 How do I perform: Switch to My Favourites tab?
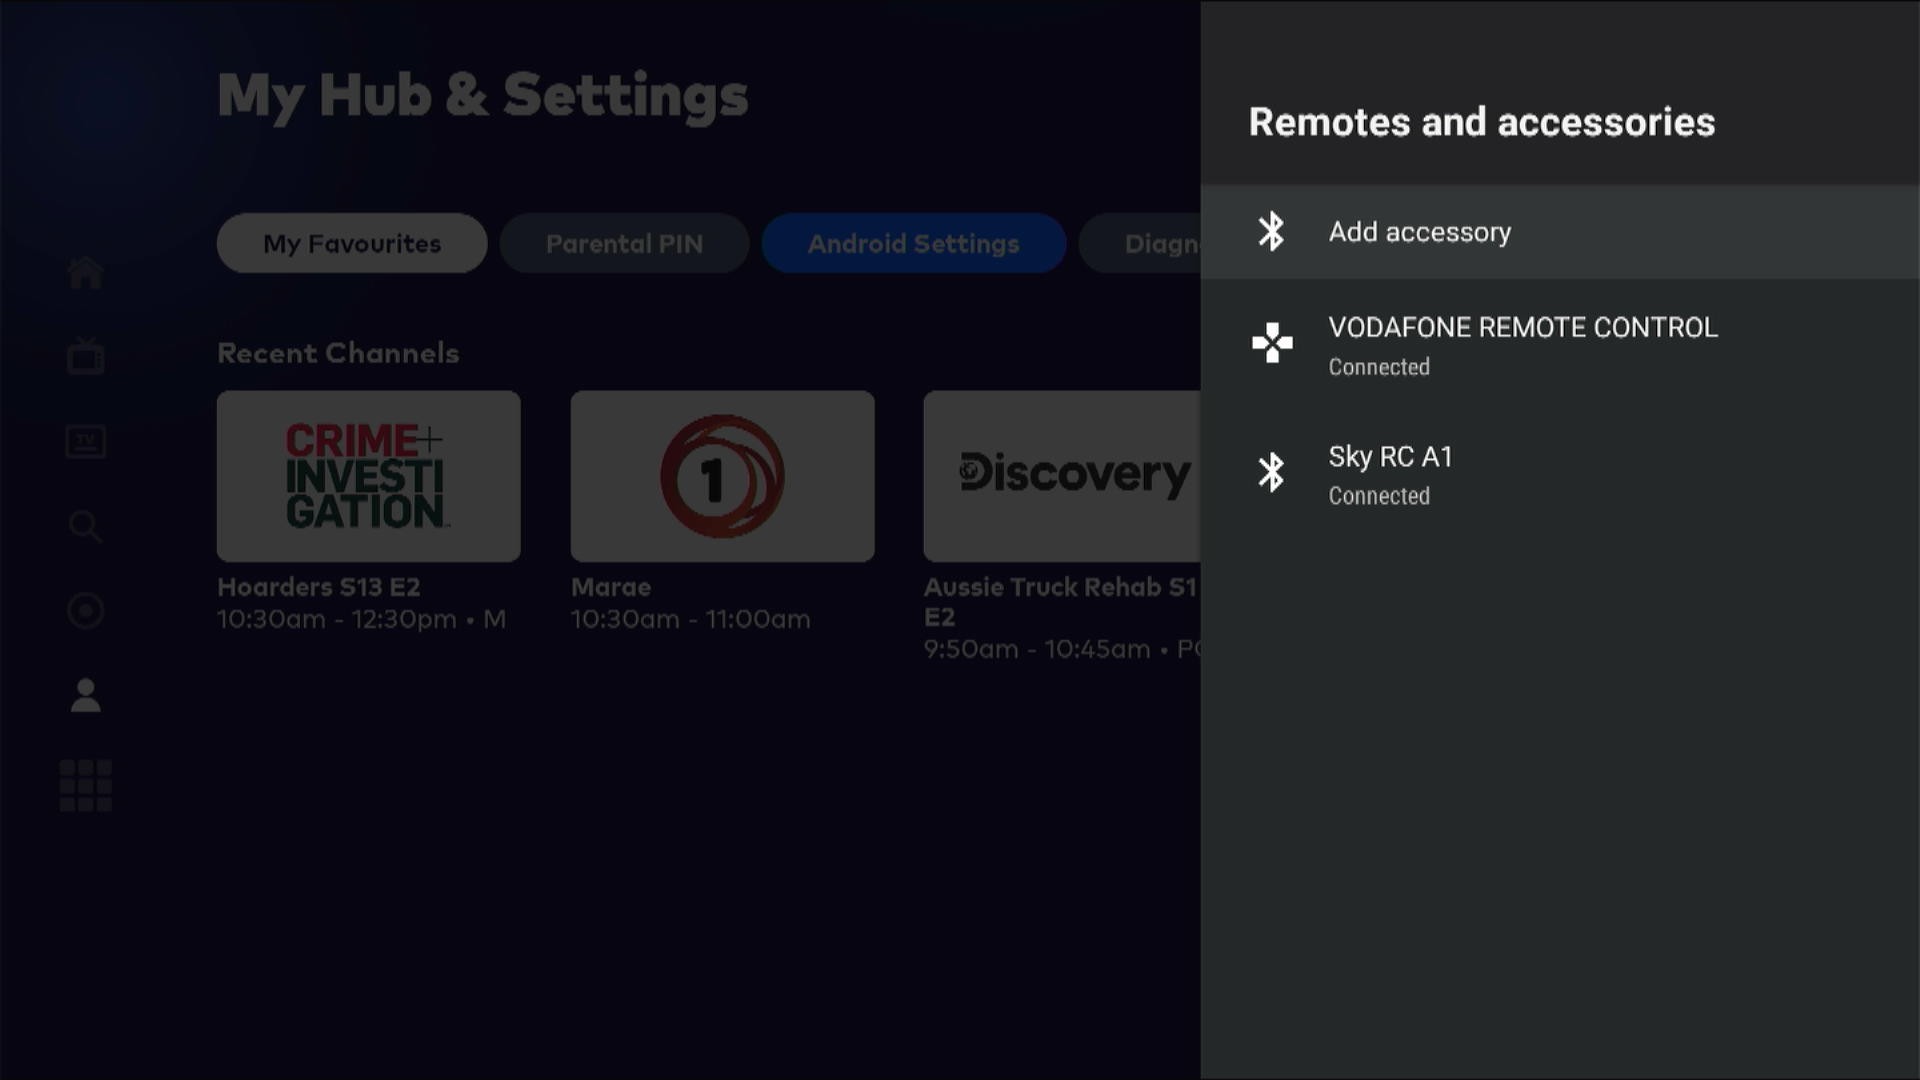(352, 243)
